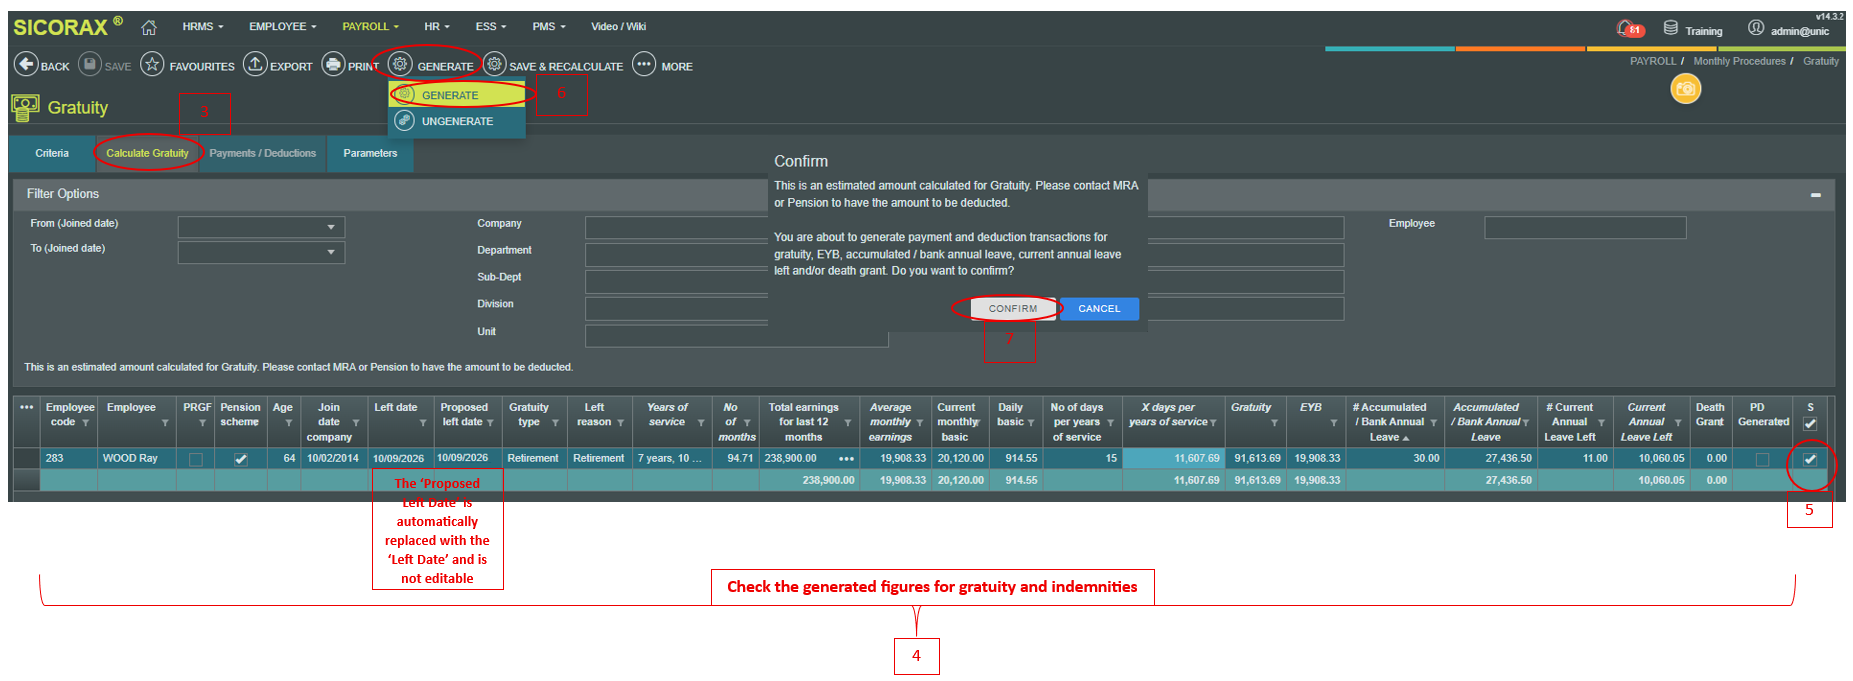Open the notifications bell with badge
This screenshot has width=1853, height=681.
1629,29
